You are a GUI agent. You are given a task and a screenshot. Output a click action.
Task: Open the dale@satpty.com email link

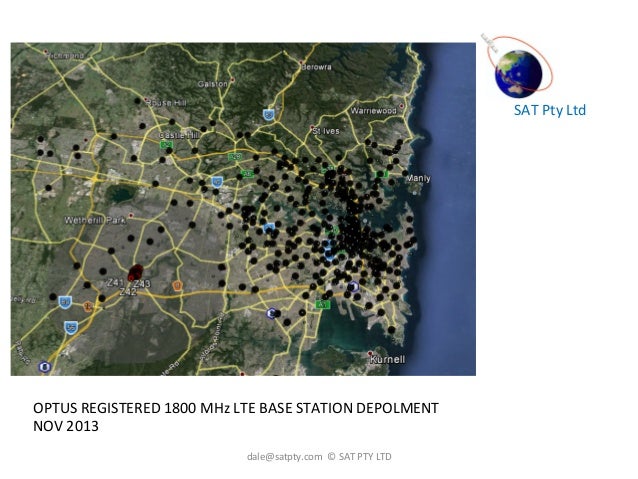[277, 457]
